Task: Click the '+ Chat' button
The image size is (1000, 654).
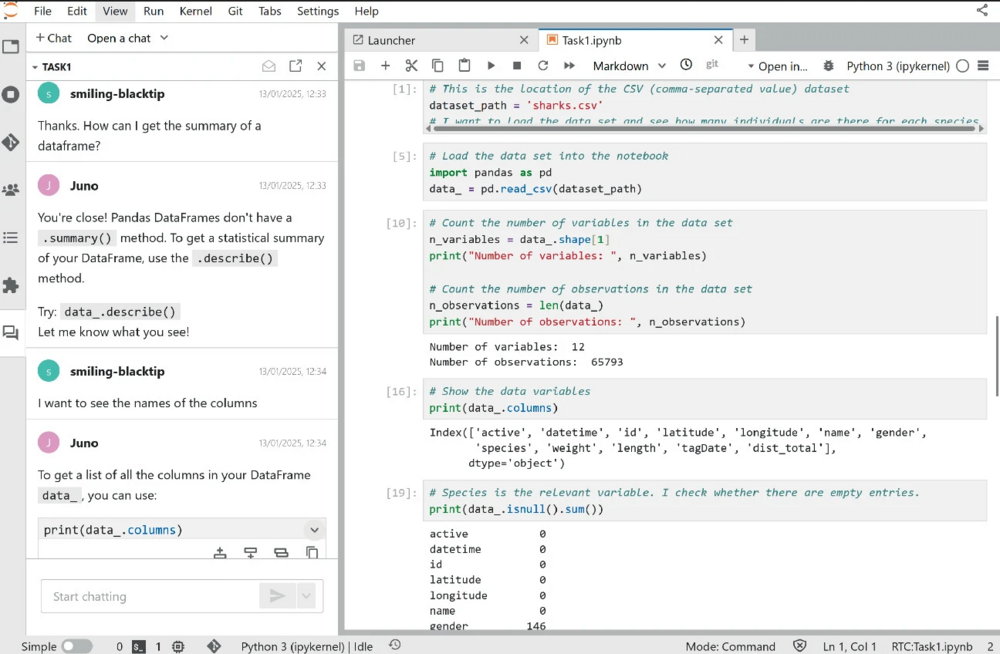Action: 54,38
